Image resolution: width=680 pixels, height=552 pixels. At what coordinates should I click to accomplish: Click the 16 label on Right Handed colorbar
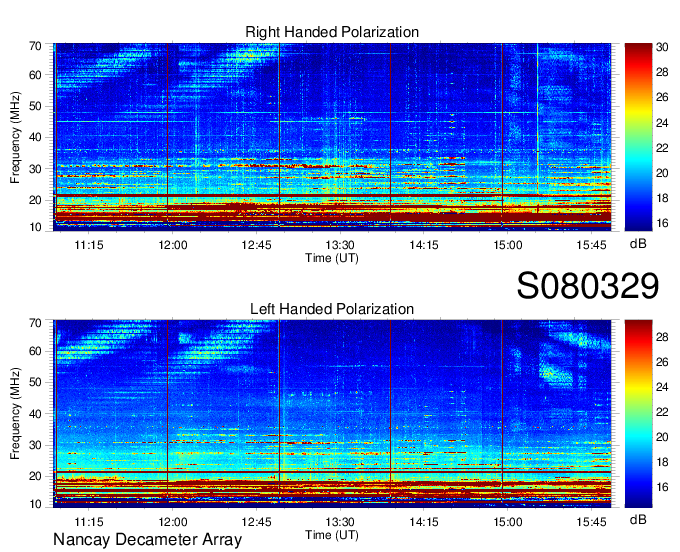coord(662,223)
